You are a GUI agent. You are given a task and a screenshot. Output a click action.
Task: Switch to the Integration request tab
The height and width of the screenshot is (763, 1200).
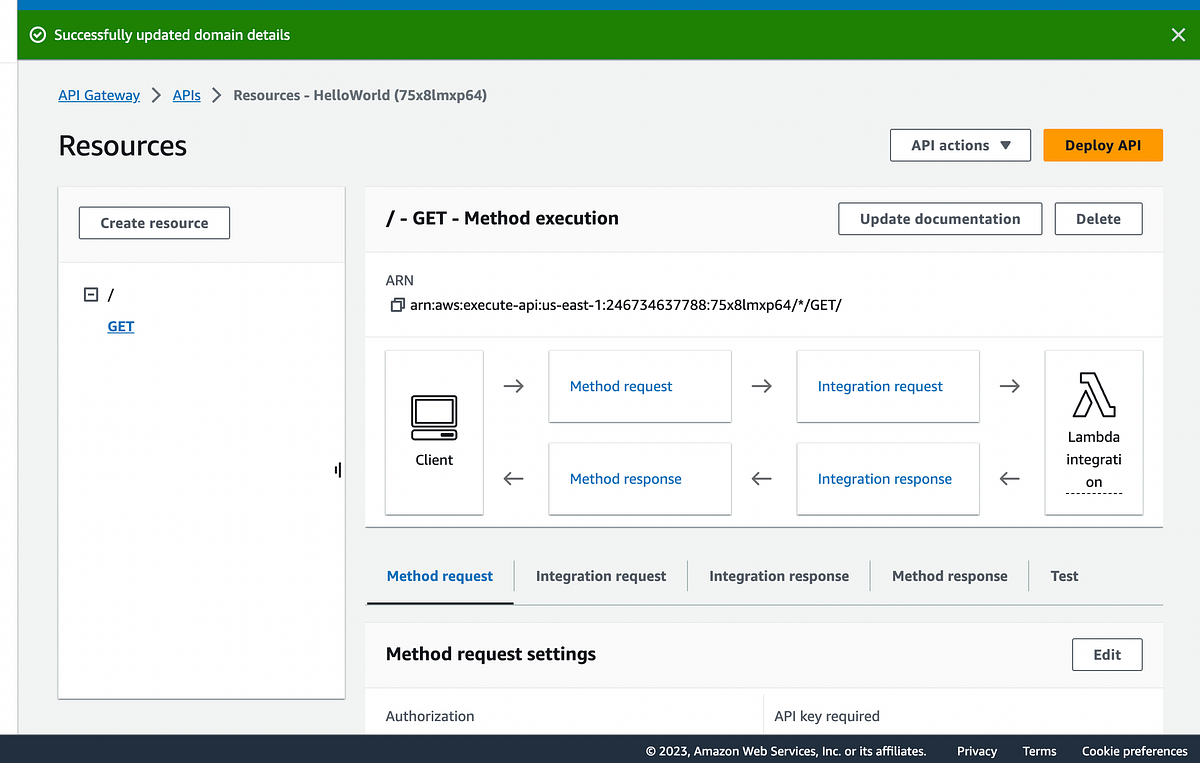tap(600, 576)
